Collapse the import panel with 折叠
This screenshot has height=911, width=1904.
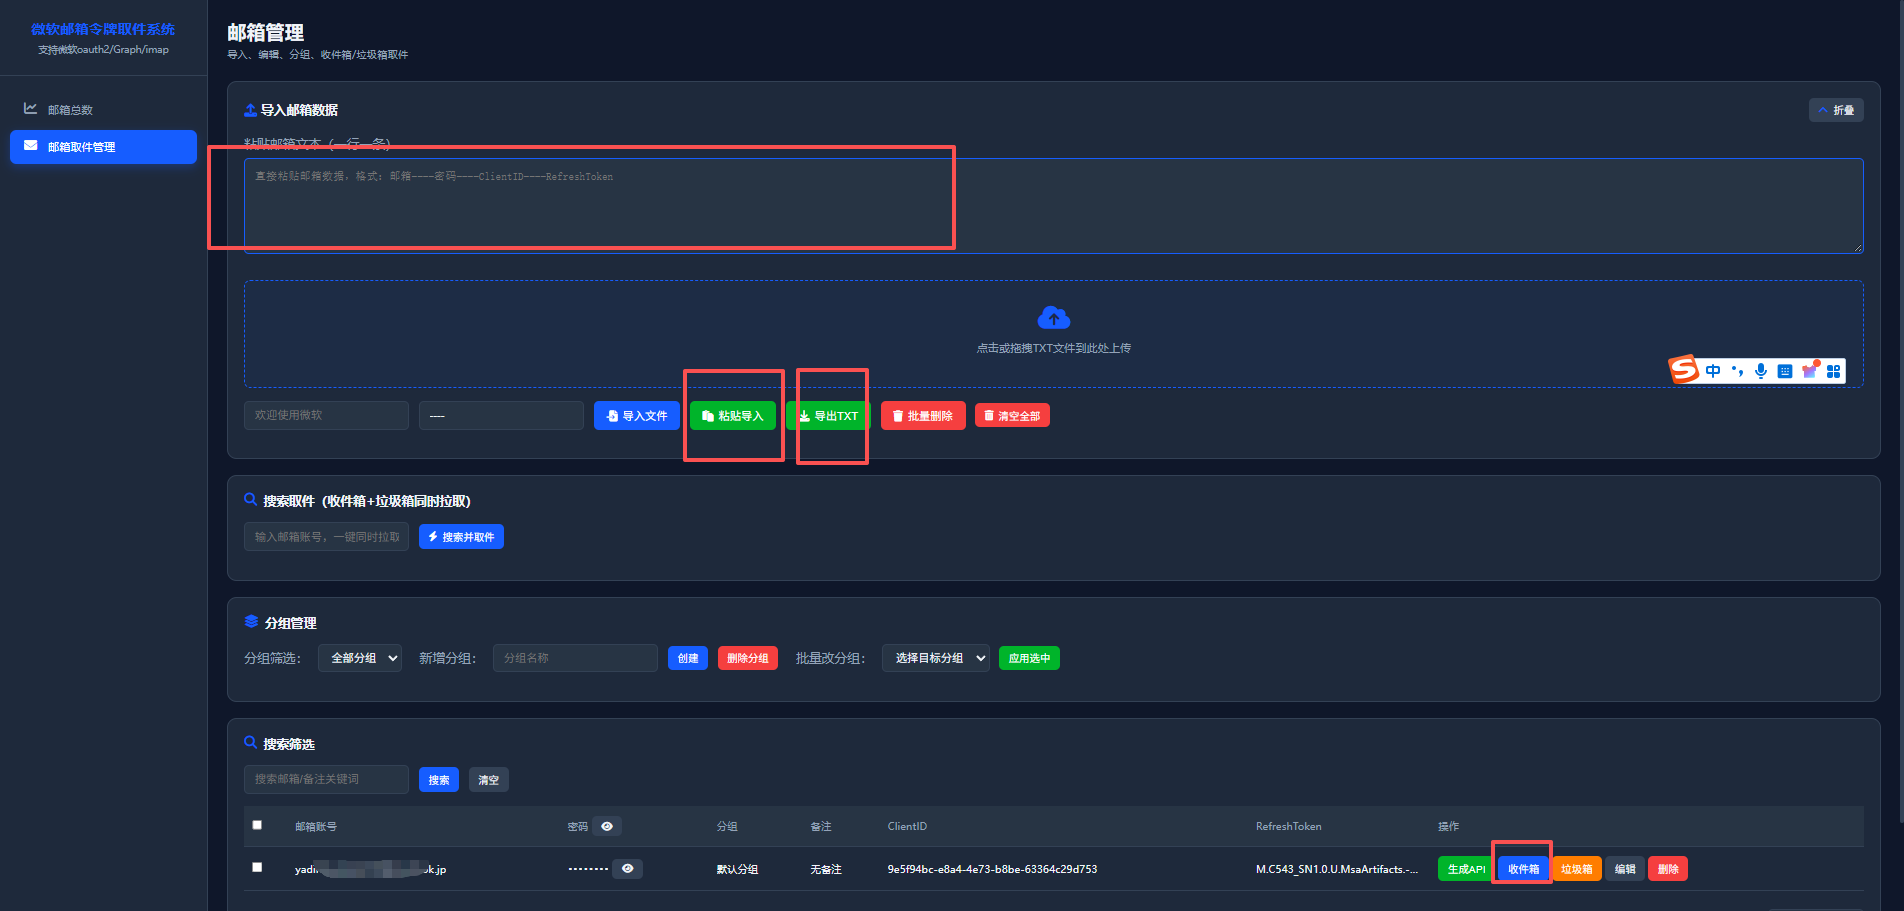(x=1836, y=110)
